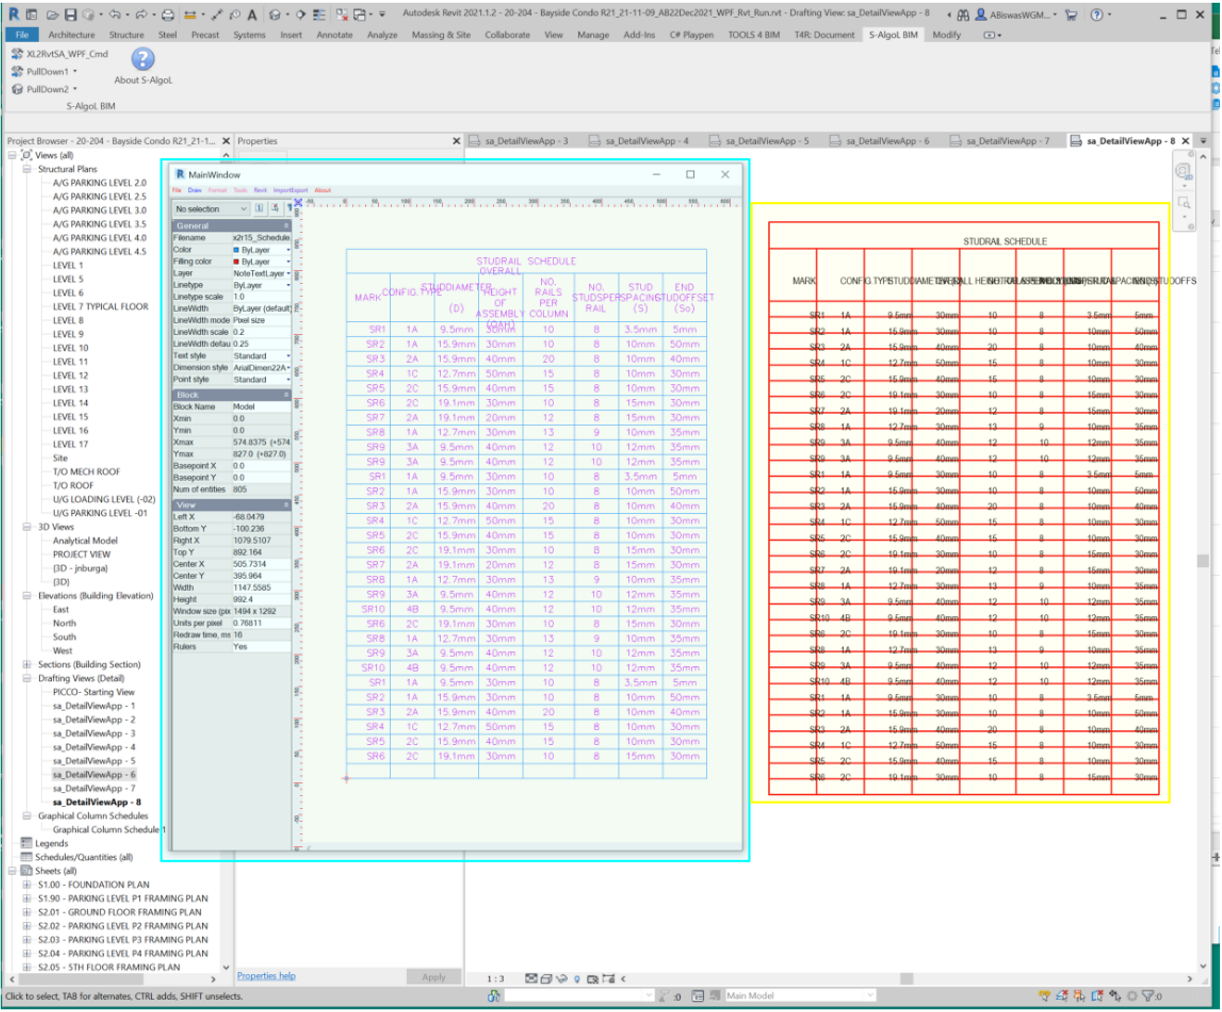Image resolution: width=1222 pixels, height=1012 pixels.
Task: Expand the Sections (Building Section) node
Action: 27,664
